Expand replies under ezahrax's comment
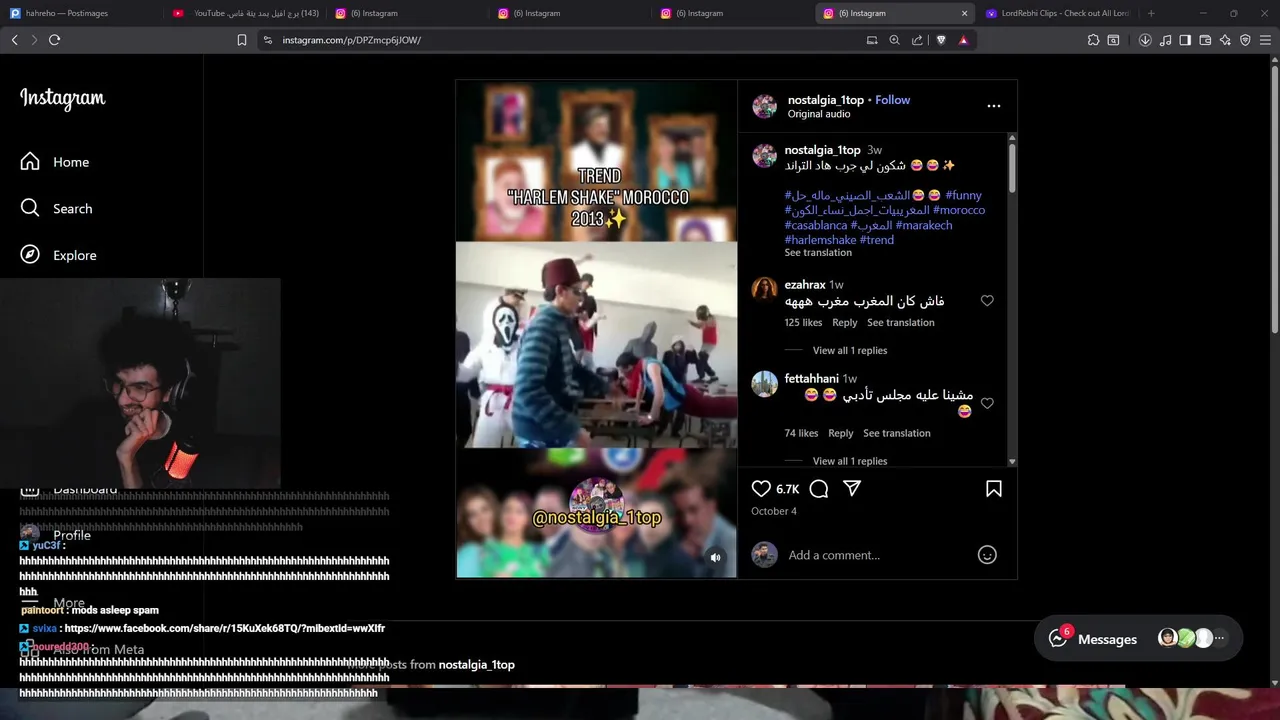 coord(850,351)
